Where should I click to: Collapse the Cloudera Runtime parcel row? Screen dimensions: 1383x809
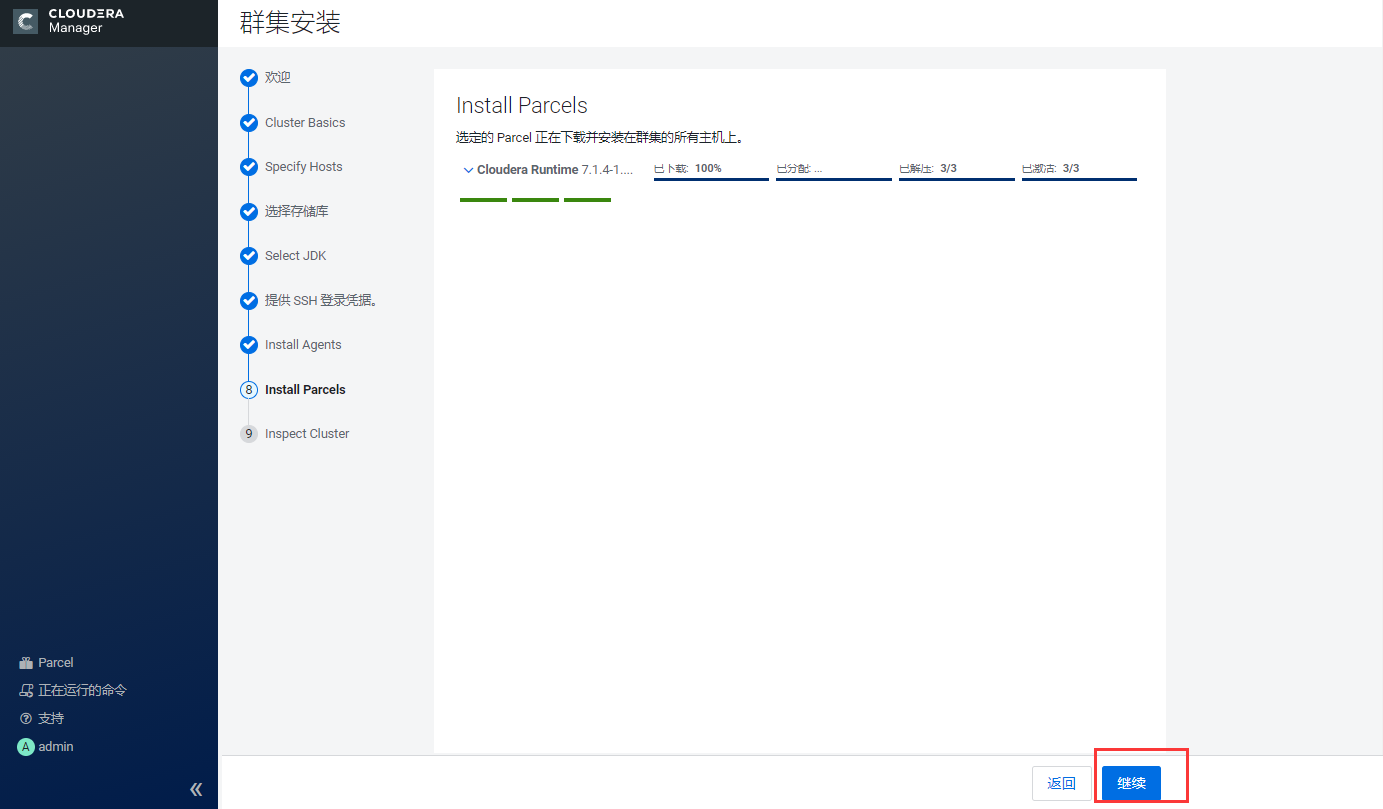point(468,170)
